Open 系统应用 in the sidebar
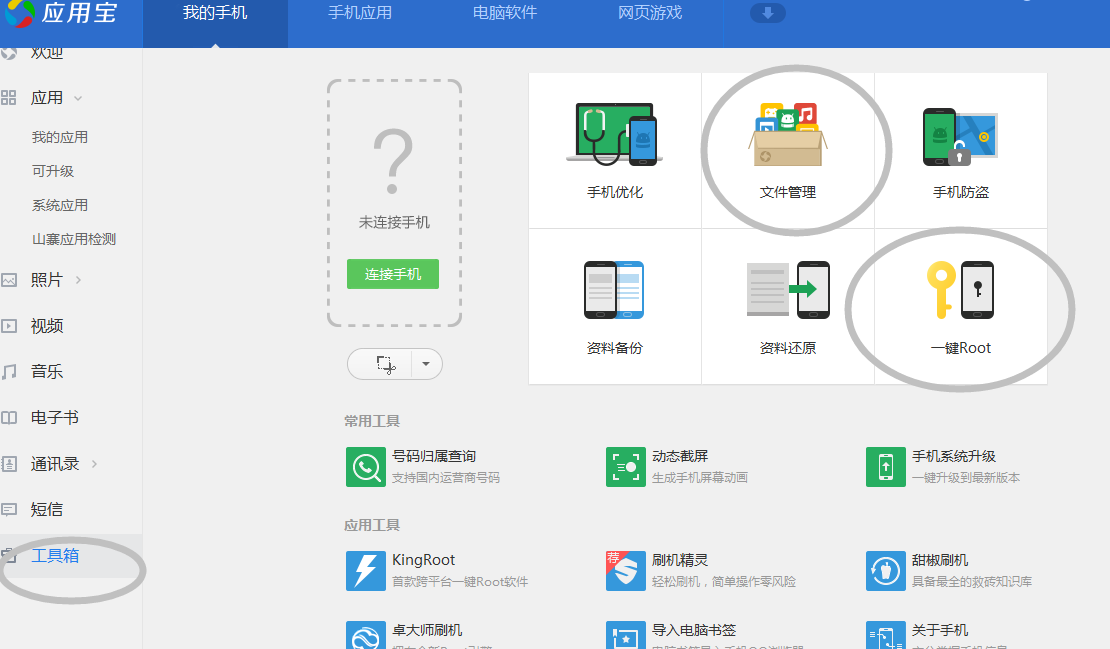The width and height of the screenshot is (1110, 649). (x=60, y=205)
